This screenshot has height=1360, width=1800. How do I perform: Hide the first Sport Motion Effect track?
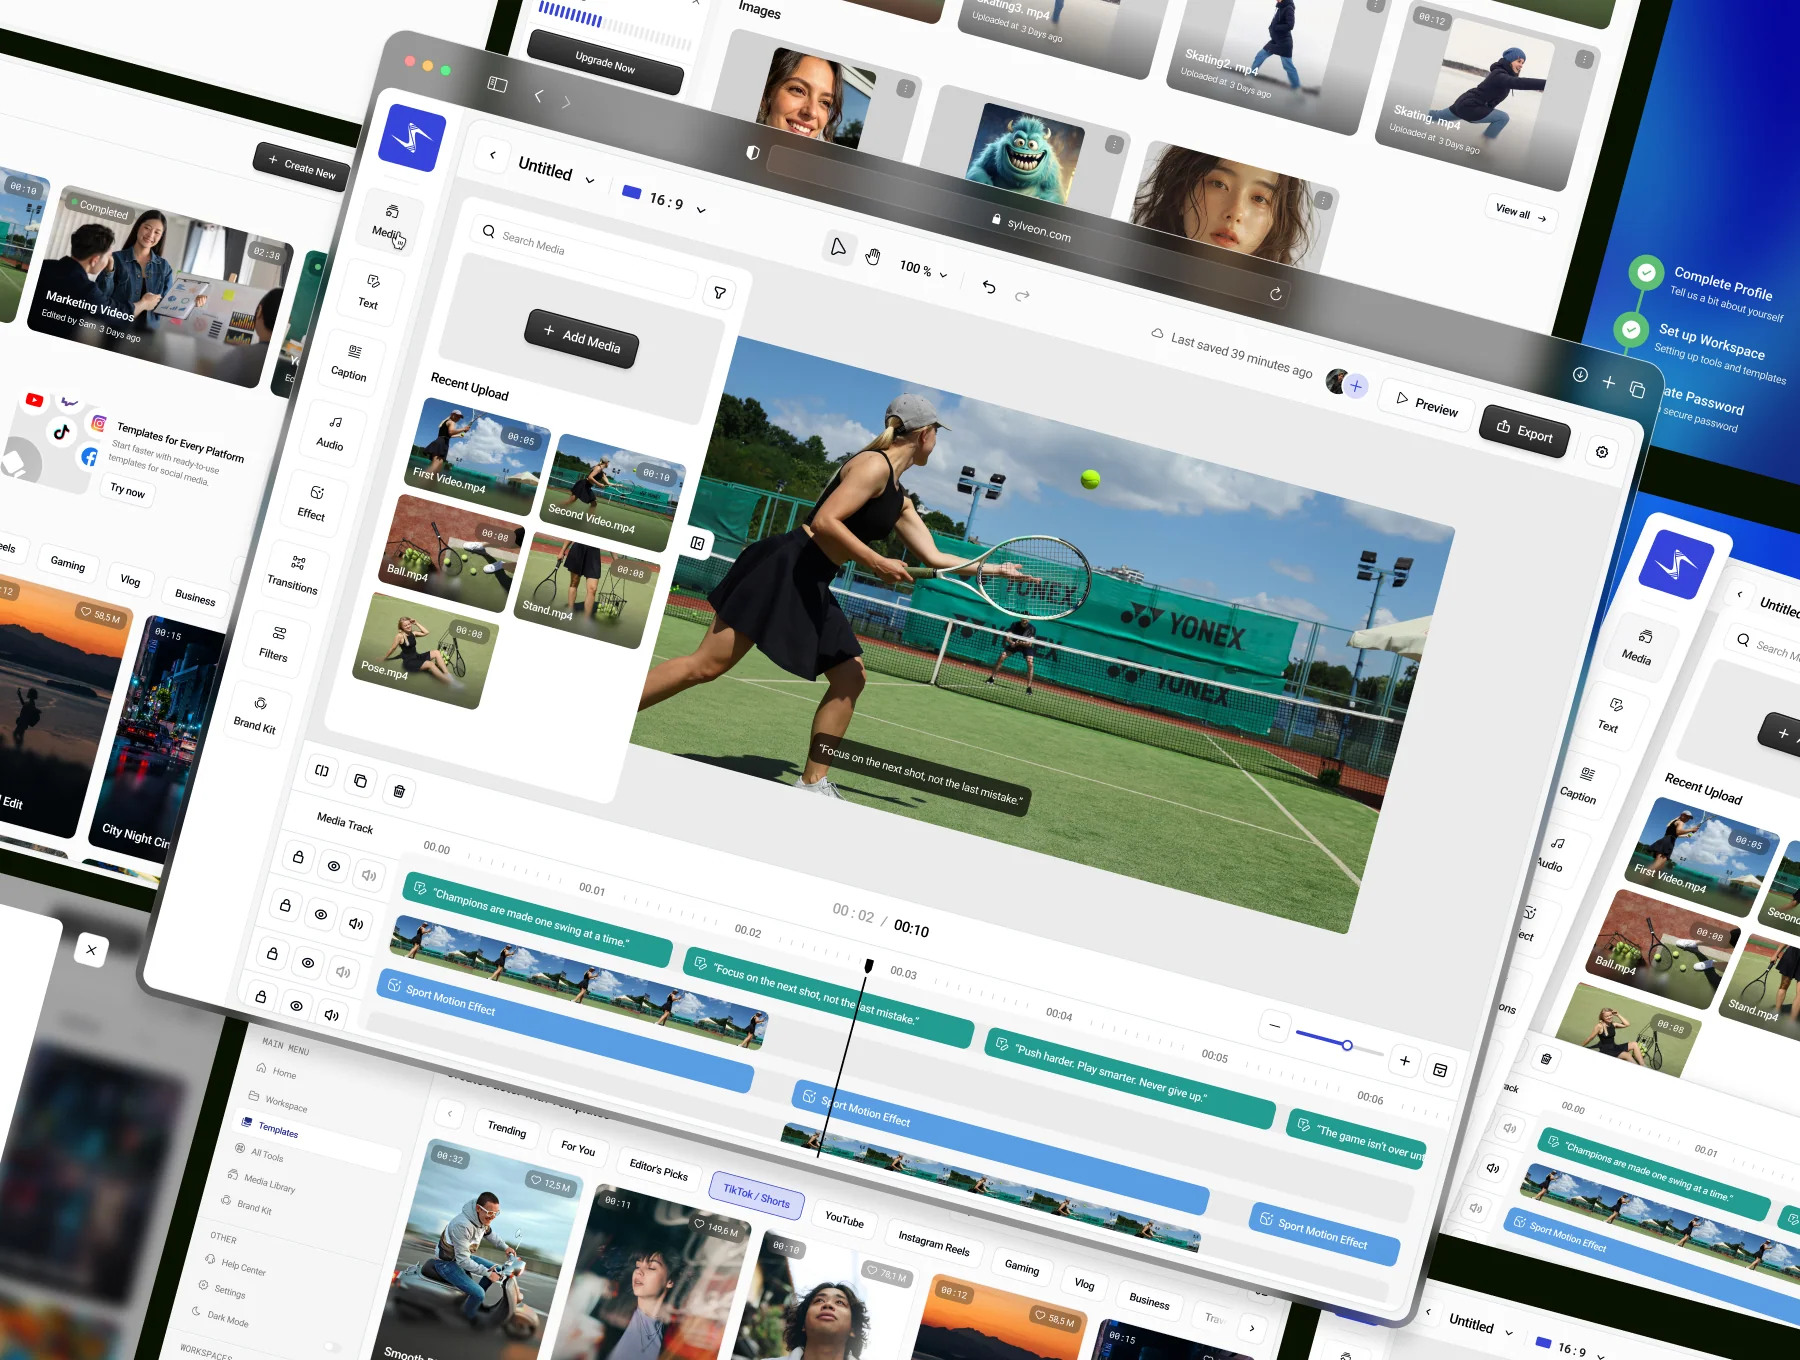[308, 962]
